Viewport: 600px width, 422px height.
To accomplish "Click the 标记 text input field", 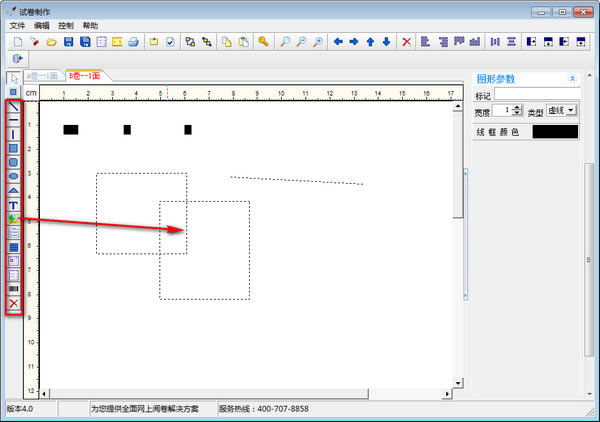I will [x=535, y=94].
